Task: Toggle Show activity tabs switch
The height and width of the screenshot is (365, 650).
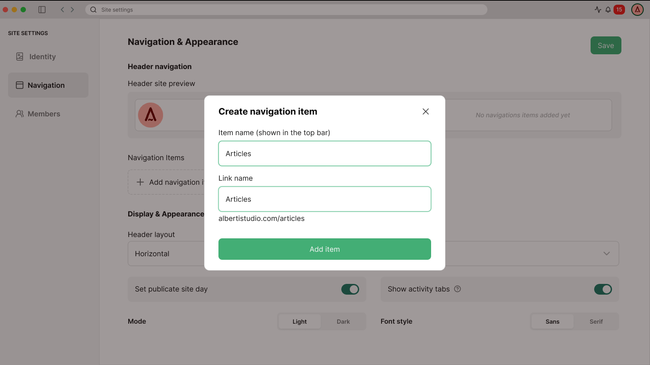Action: tap(603, 289)
